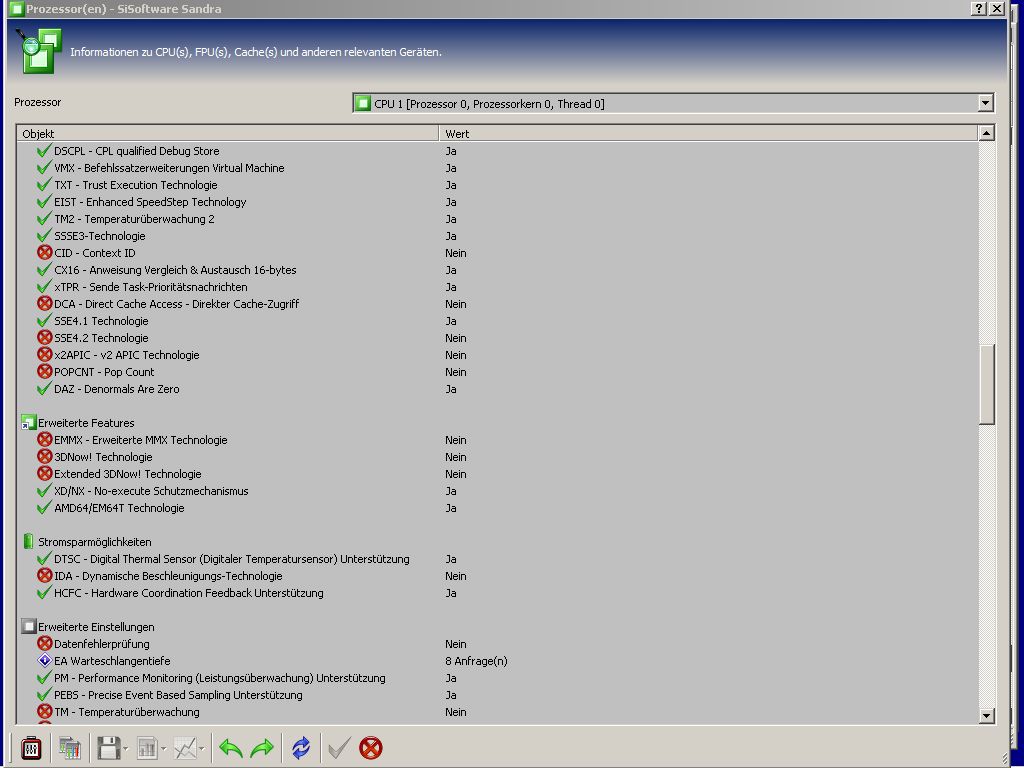This screenshot has width=1024, height=768.
Task: Go back with the green left arrow
Action: point(231,748)
